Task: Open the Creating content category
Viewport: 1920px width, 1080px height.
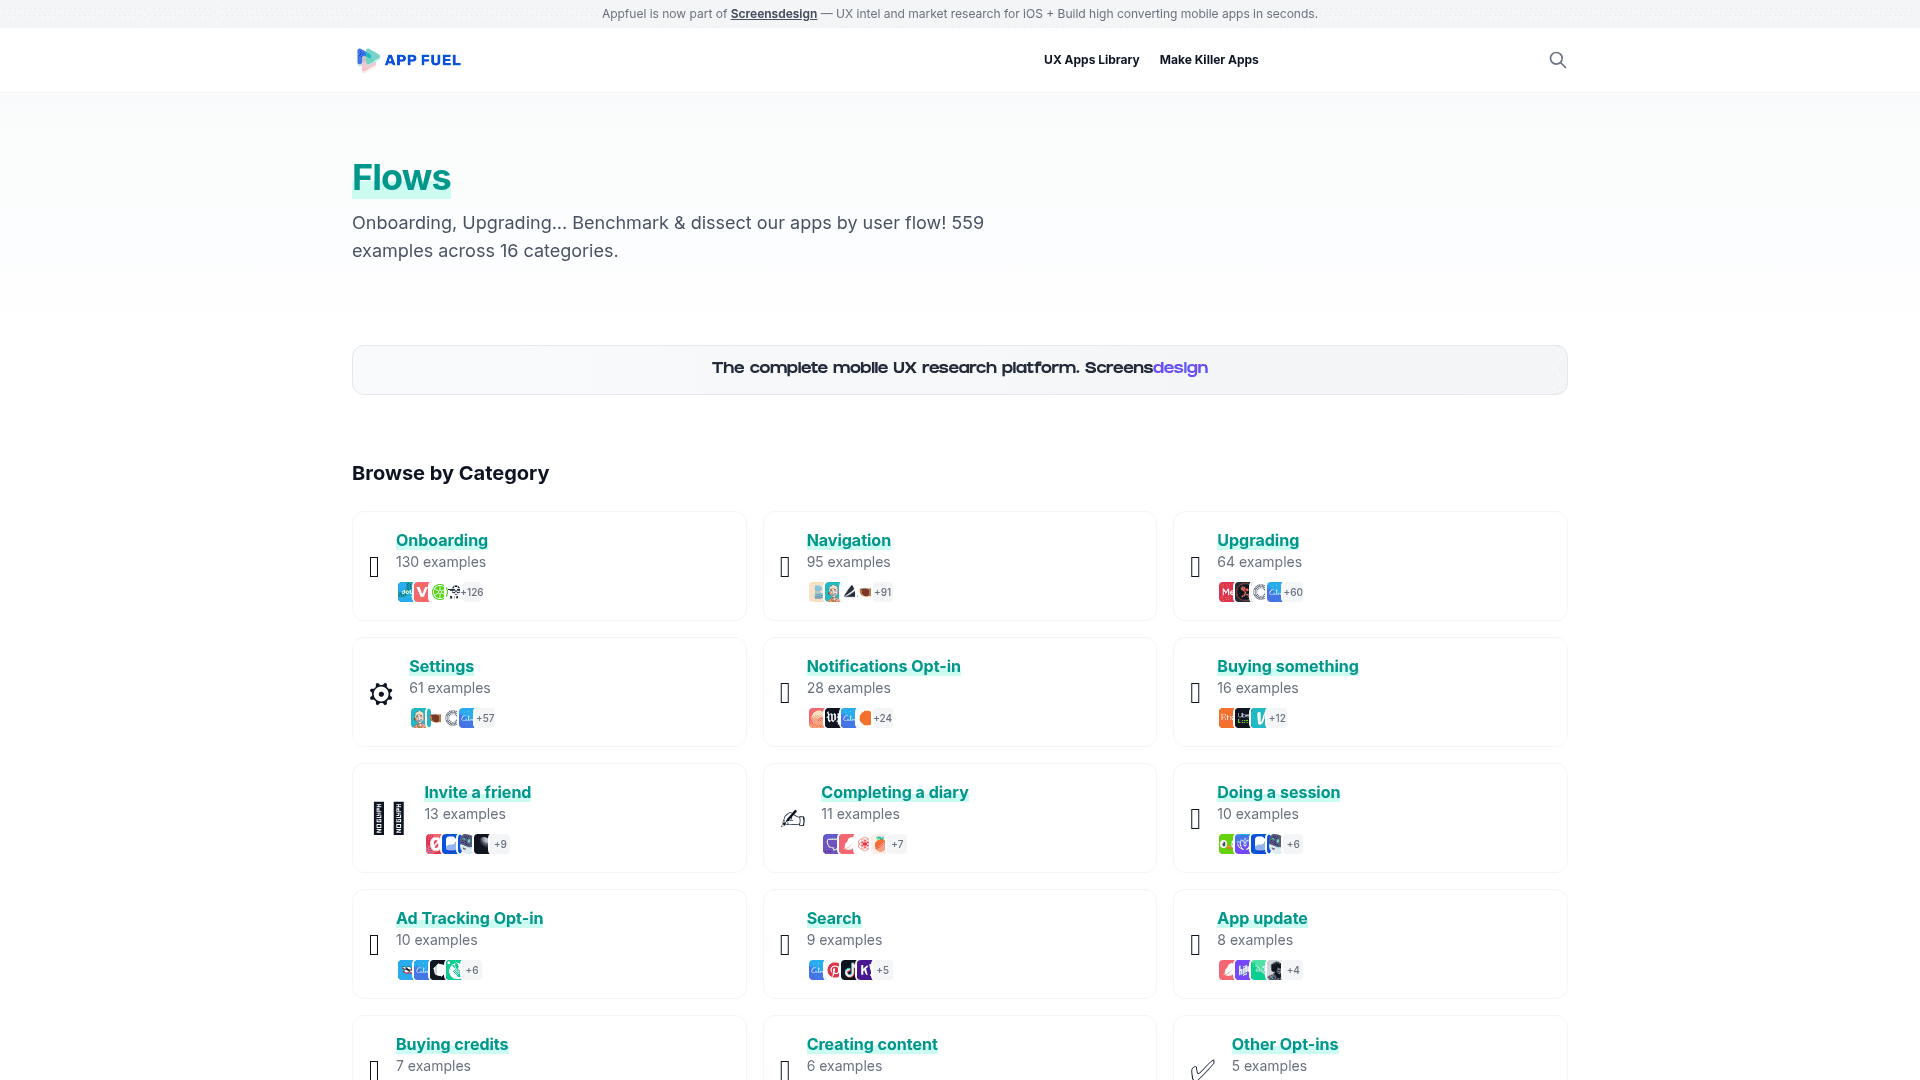Action: pos(871,1044)
